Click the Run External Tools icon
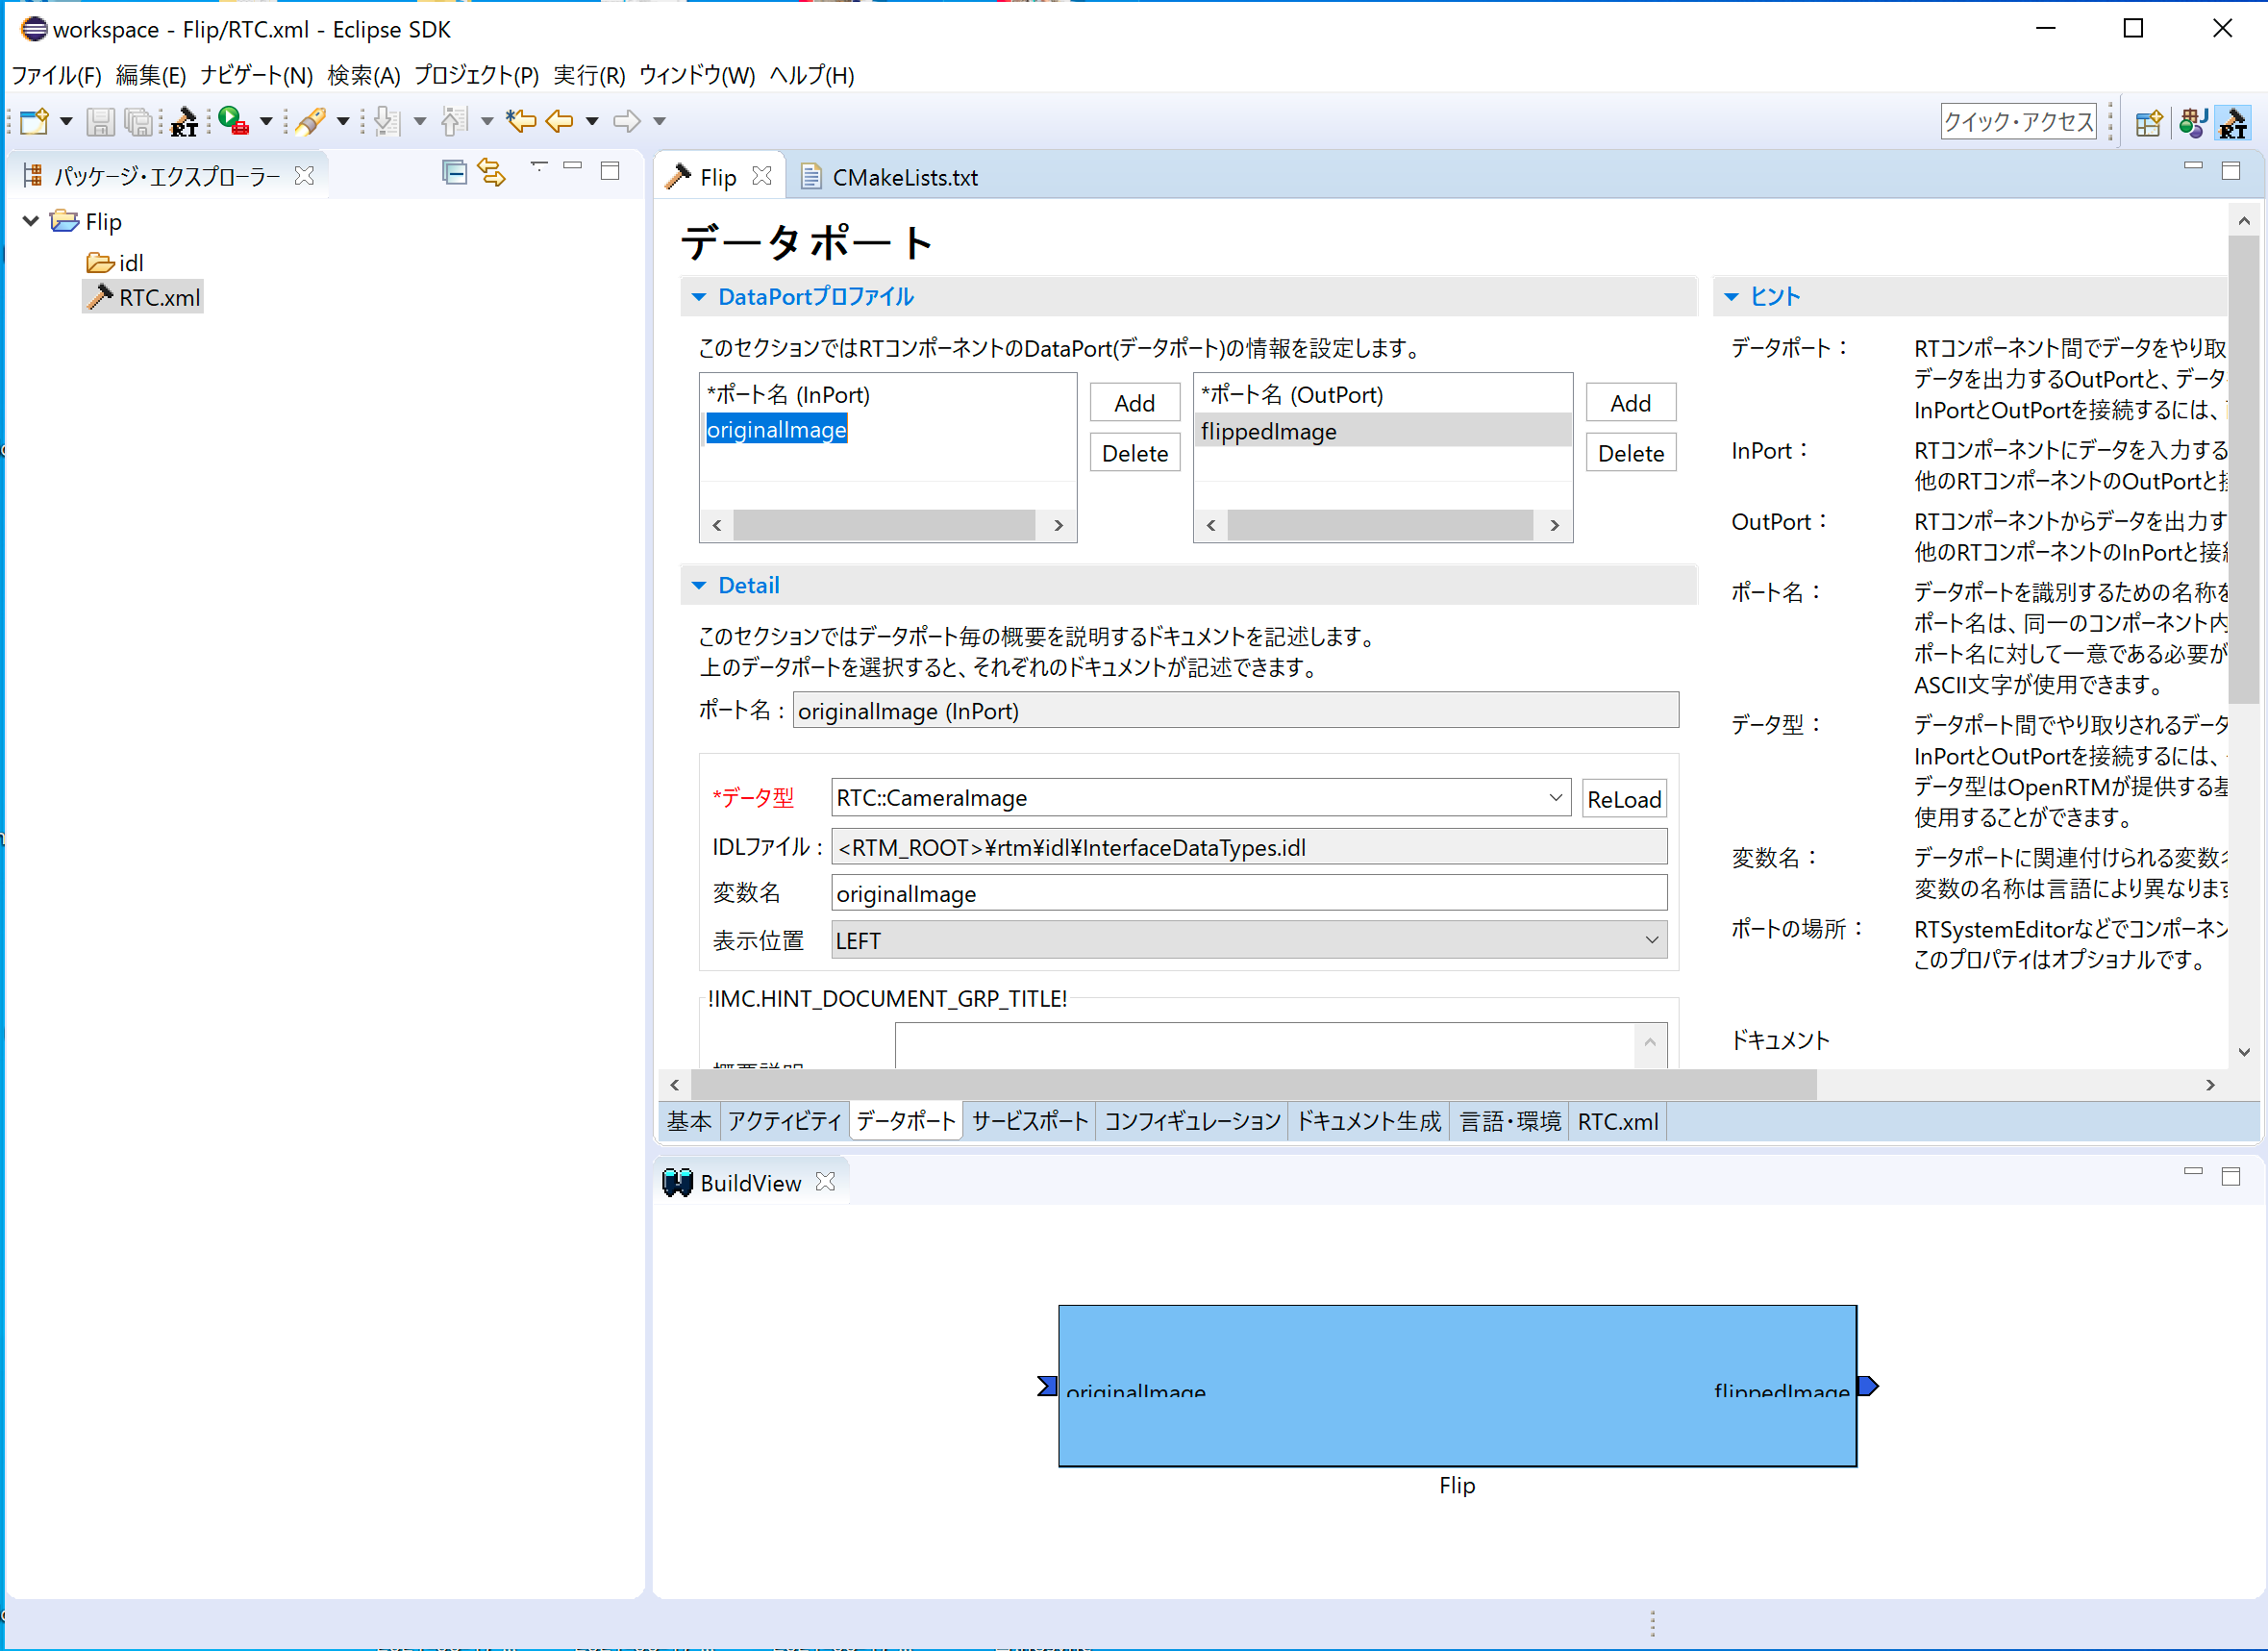Image resolution: width=2268 pixels, height=1651 pixels. 233,121
